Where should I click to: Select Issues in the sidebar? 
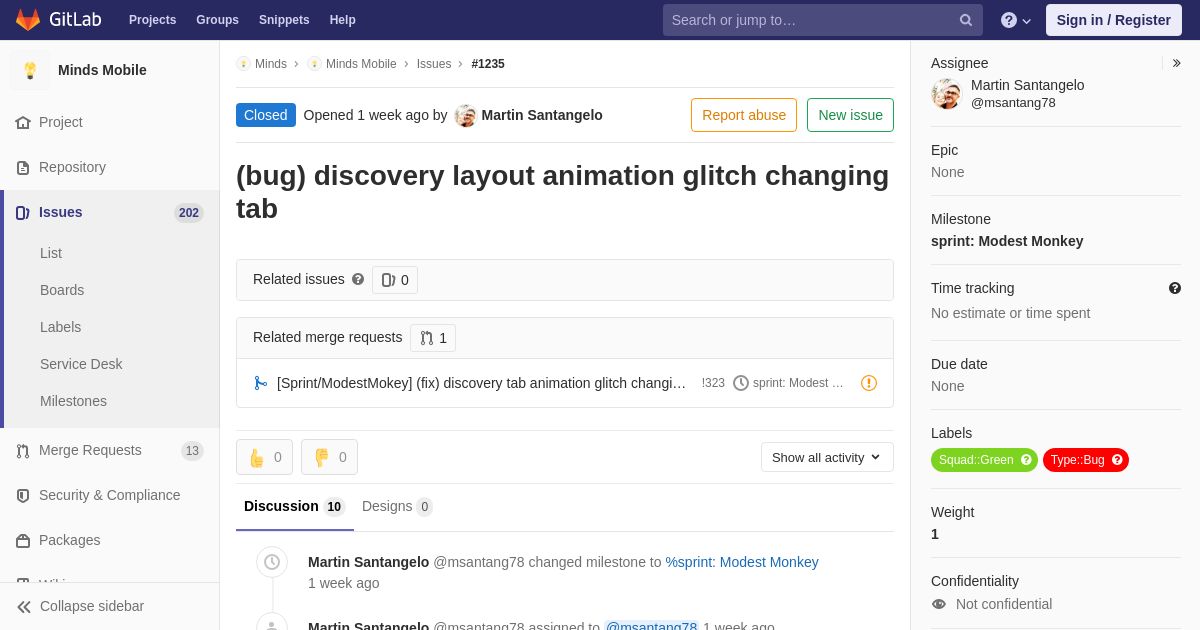61,212
